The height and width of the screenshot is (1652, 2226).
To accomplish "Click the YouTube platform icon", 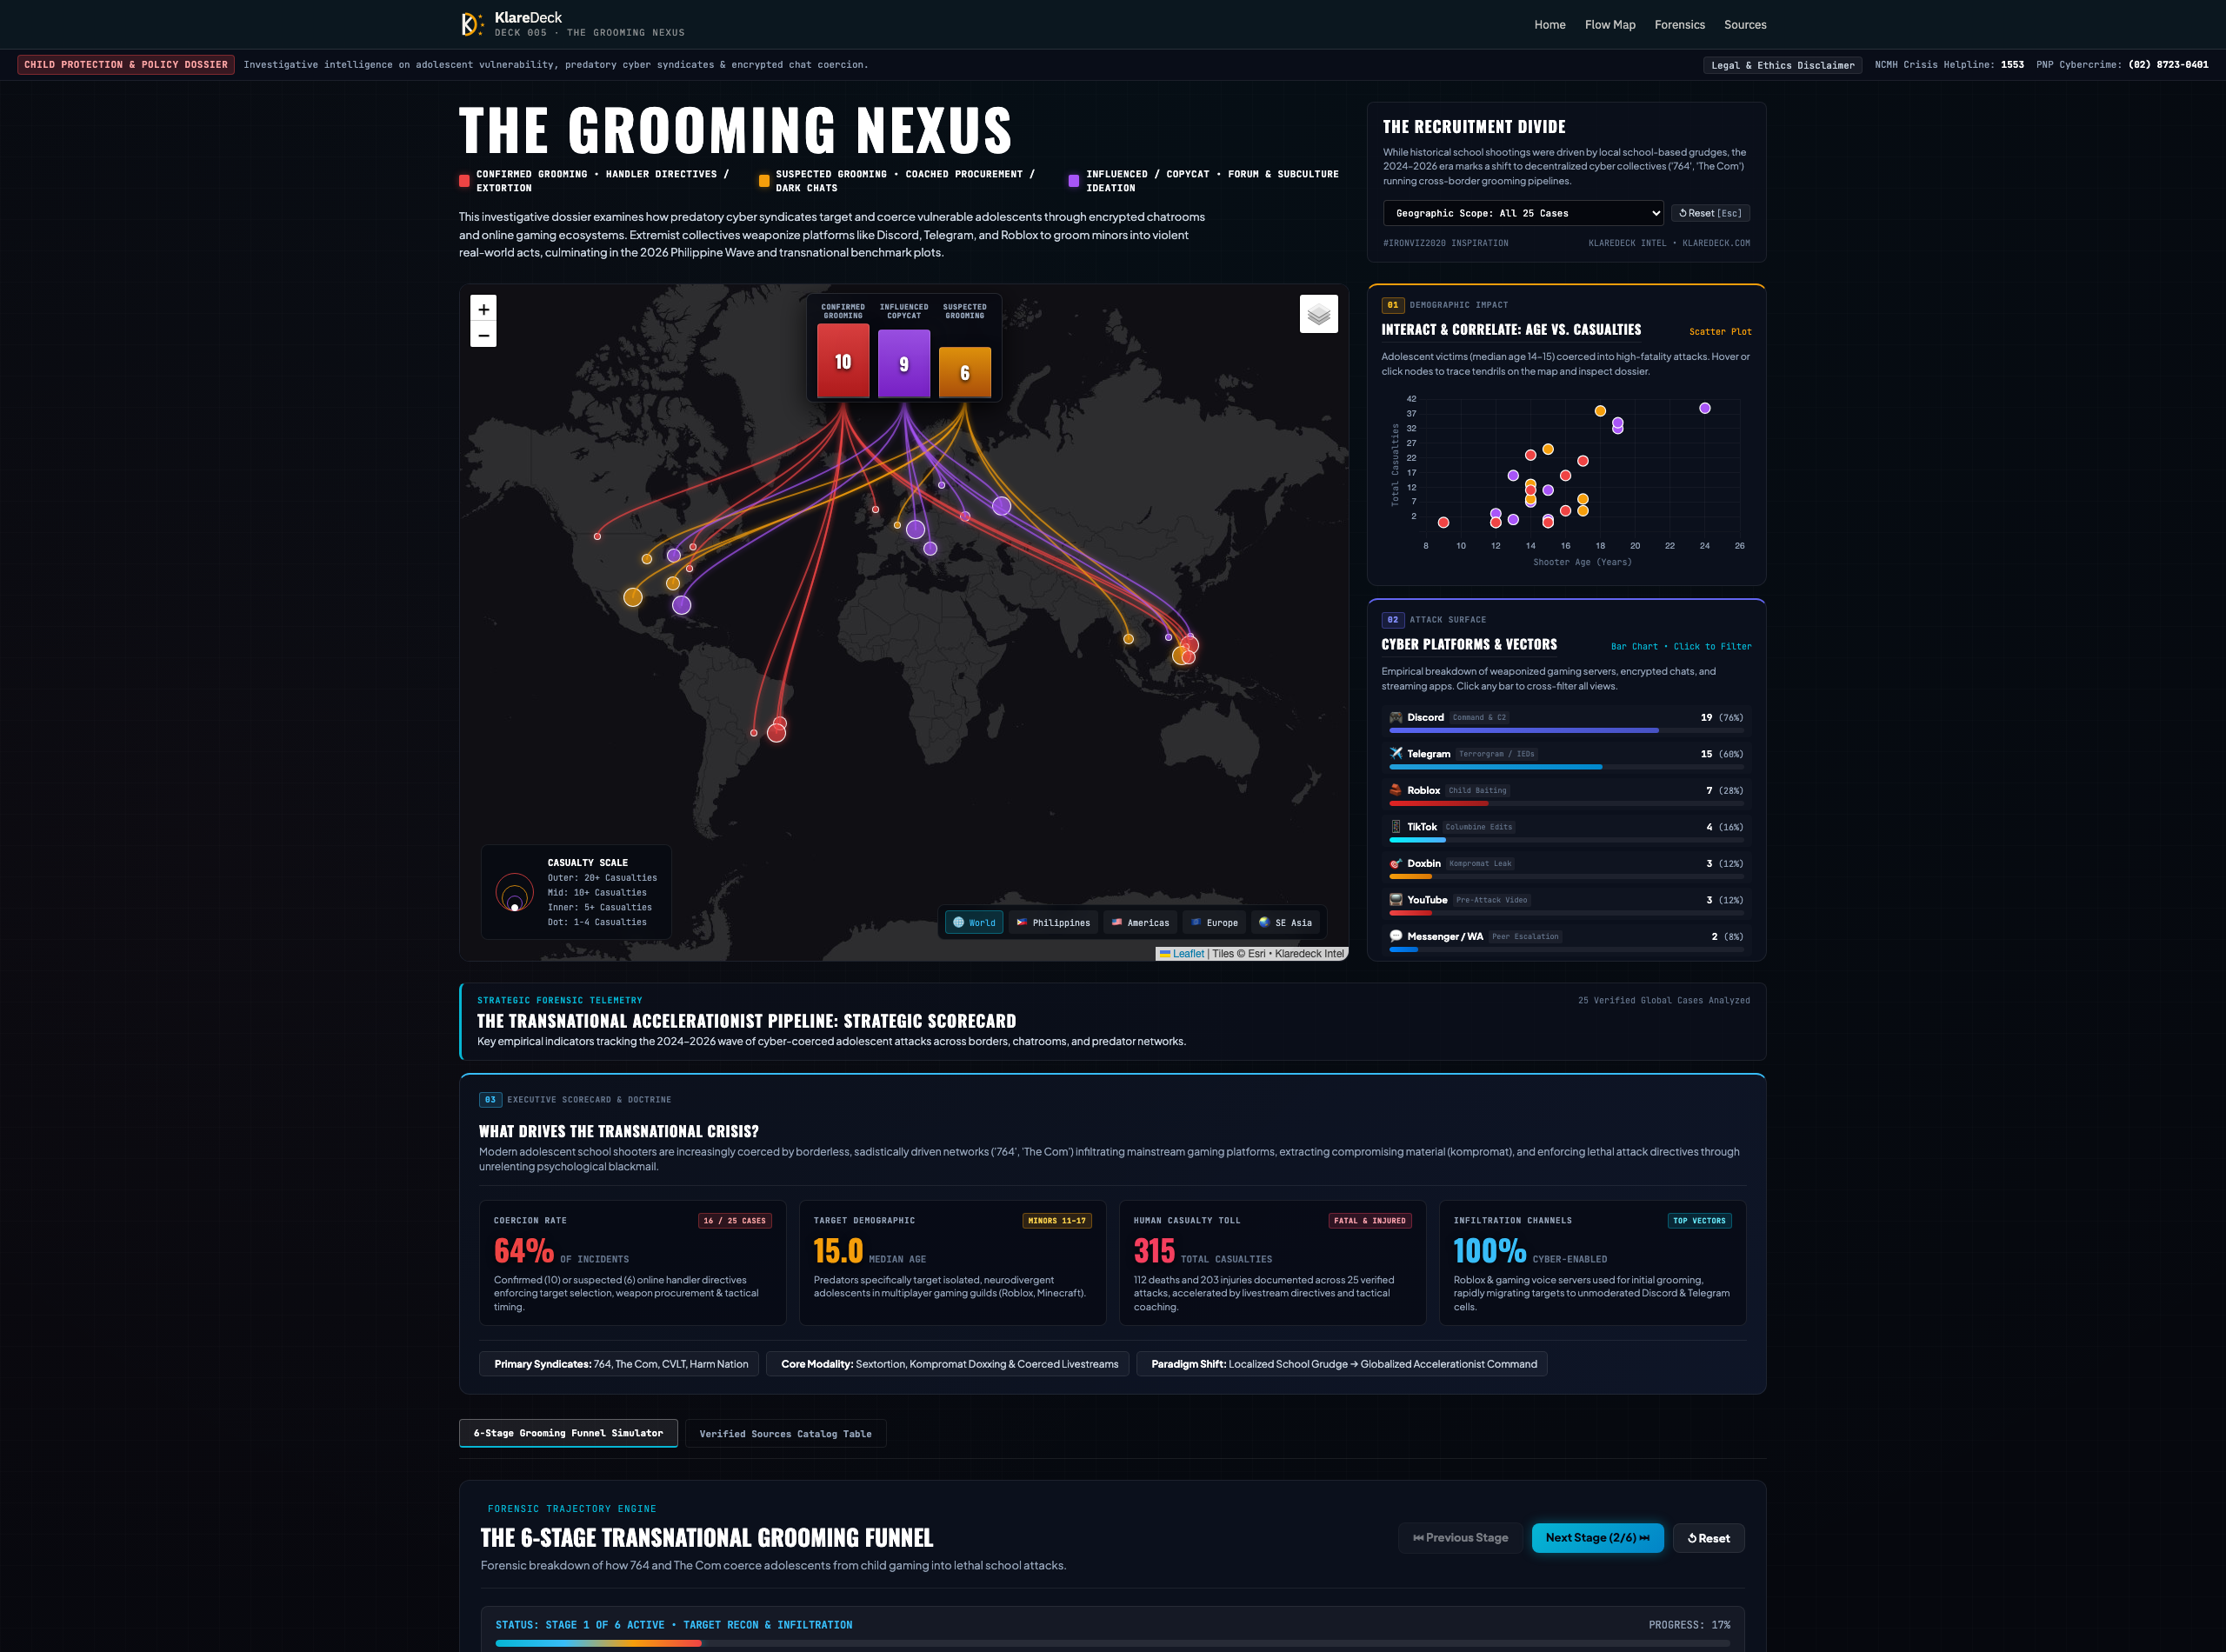I will pos(1395,899).
